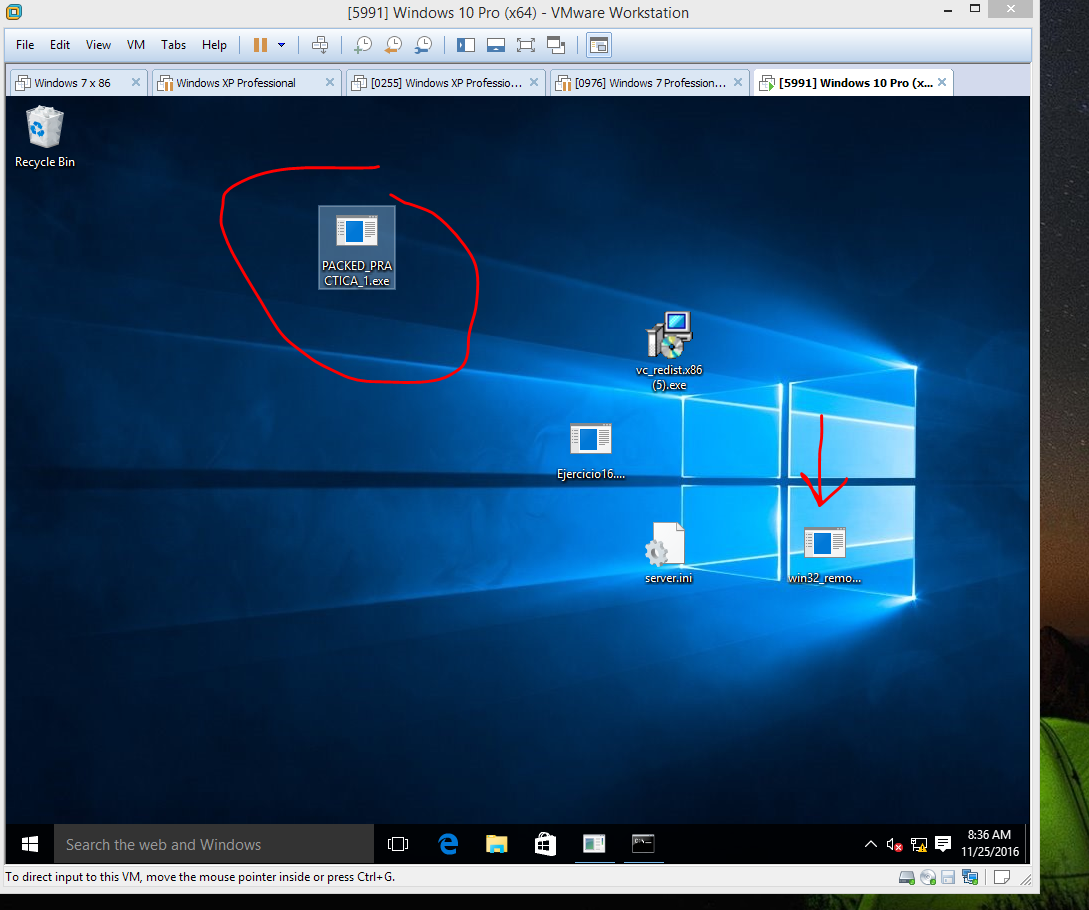The image size is (1089, 910).
Task: Toggle the console view button
Action: (x=599, y=45)
